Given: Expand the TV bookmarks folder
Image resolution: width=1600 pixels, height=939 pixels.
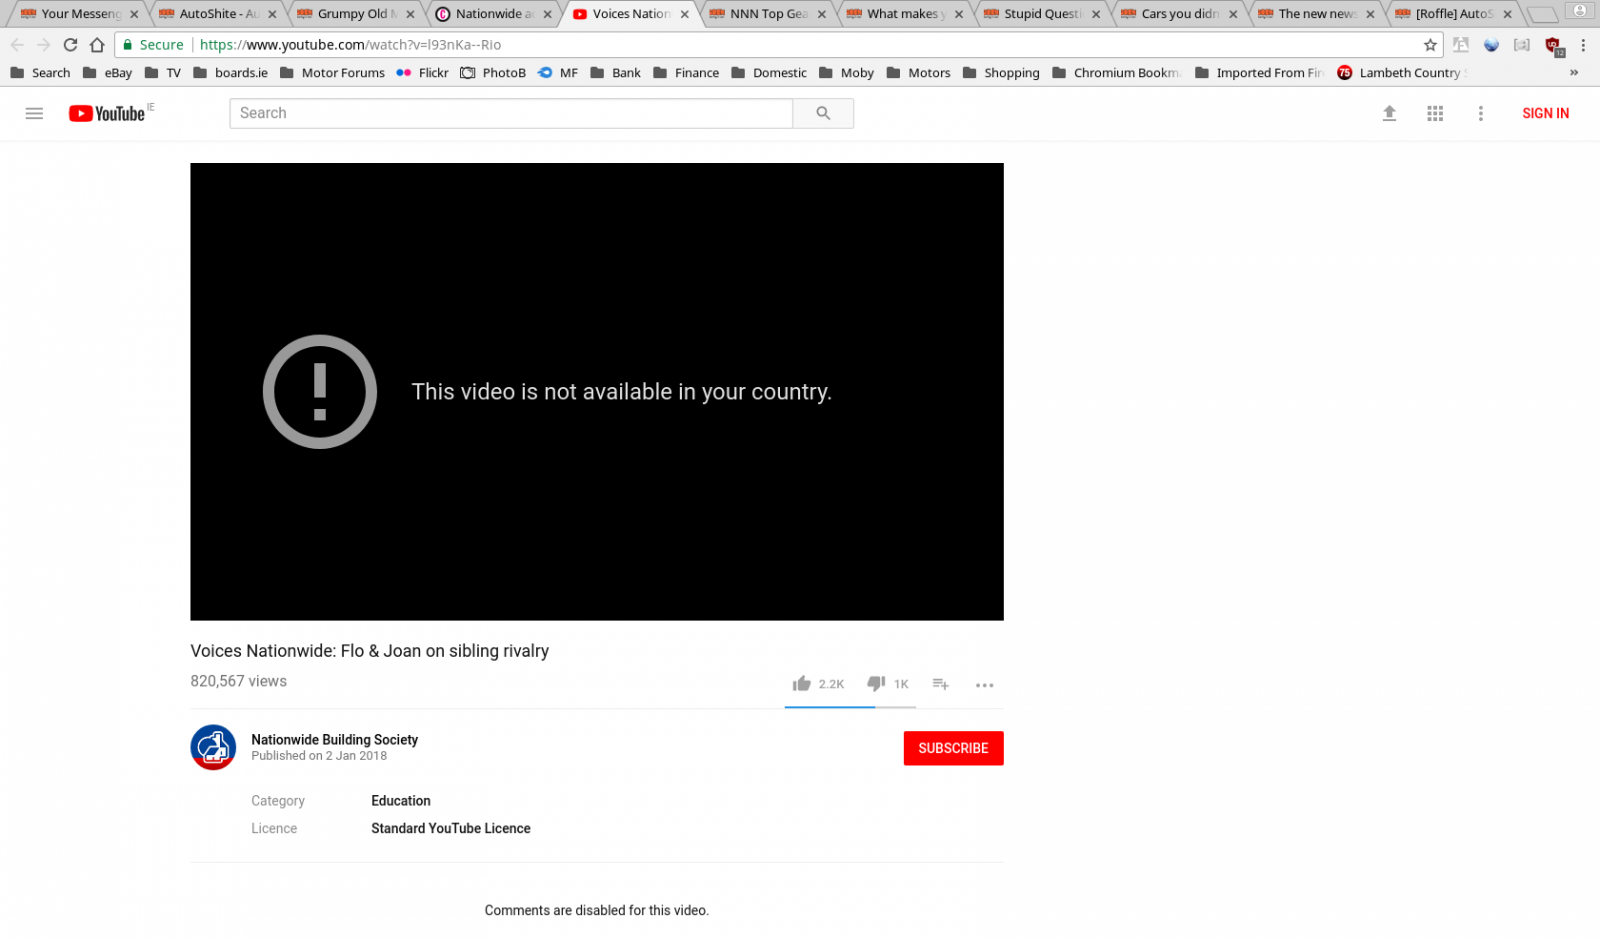Looking at the screenshot, I should pyautogui.click(x=163, y=73).
